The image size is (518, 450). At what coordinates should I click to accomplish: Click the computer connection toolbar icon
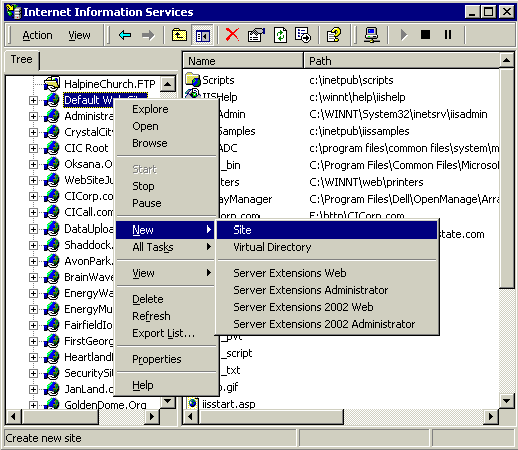[x=372, y=35]
